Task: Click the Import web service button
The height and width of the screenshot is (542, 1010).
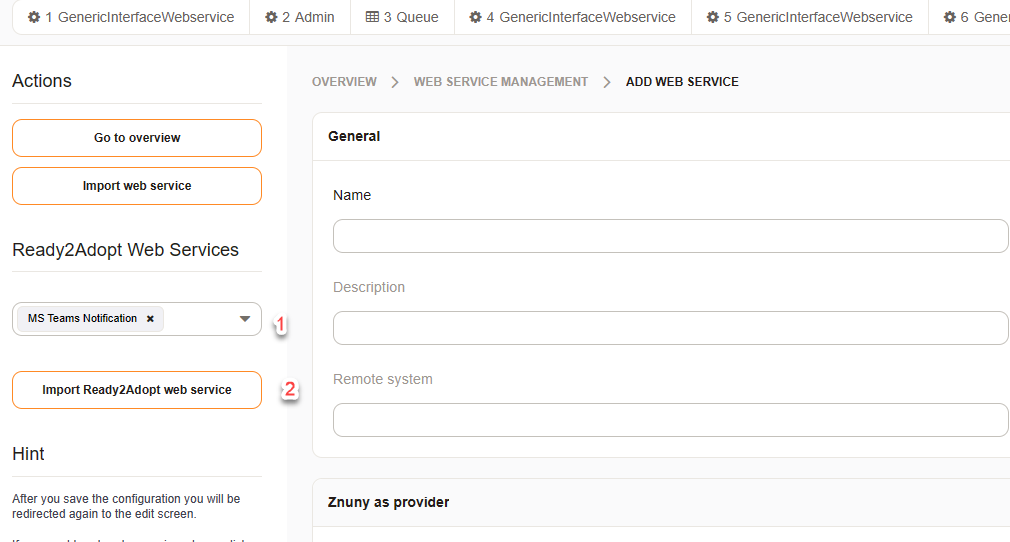Action: tap(137, 186)
